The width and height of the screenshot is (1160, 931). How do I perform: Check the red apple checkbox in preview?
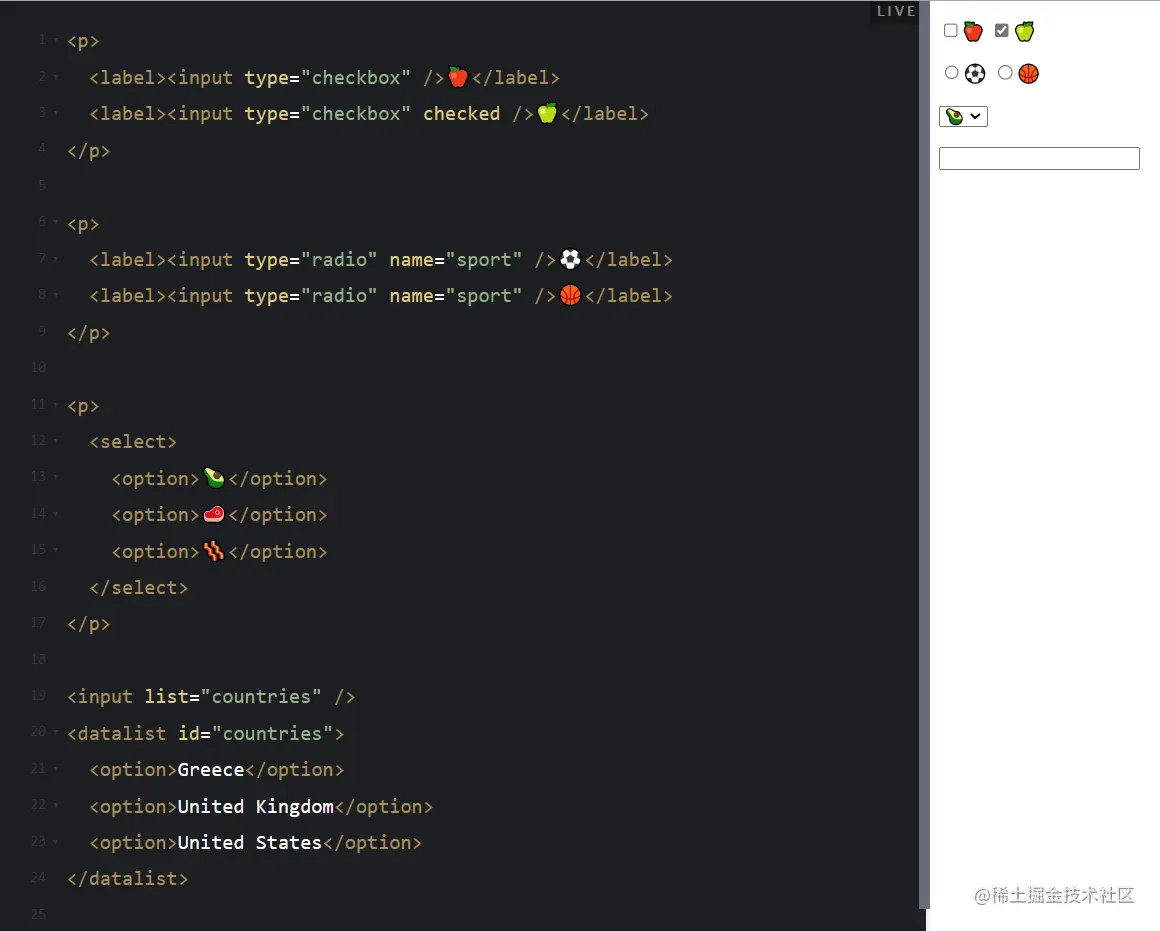tap(951, 30)
